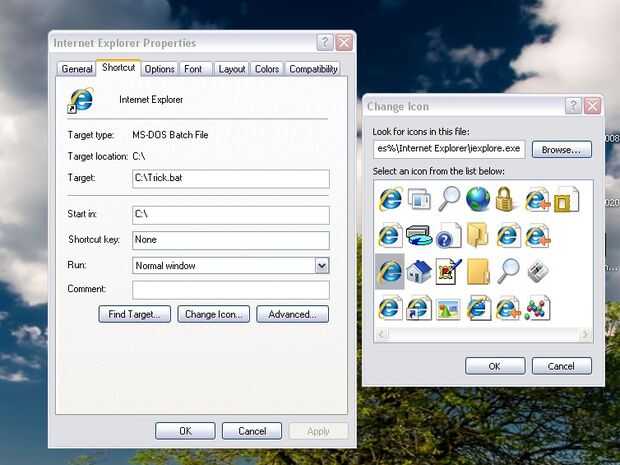The width and height of the screenshot is (620, 465).
Task: Click the Shortcut key field showing None
Action: pos(231,240)
